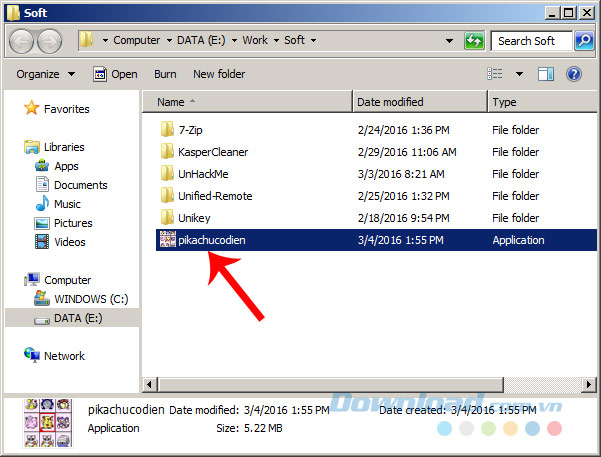601x457 pixels.
Task: Click the 7-Zip folder icon
Action: coord(167,130)
